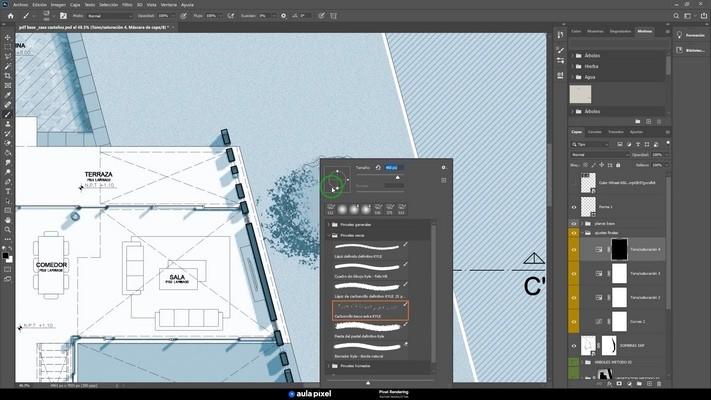Viewport: 711px width, 400px height.
Task: Click brush size slider handle
Action: [x=398, y=177]
